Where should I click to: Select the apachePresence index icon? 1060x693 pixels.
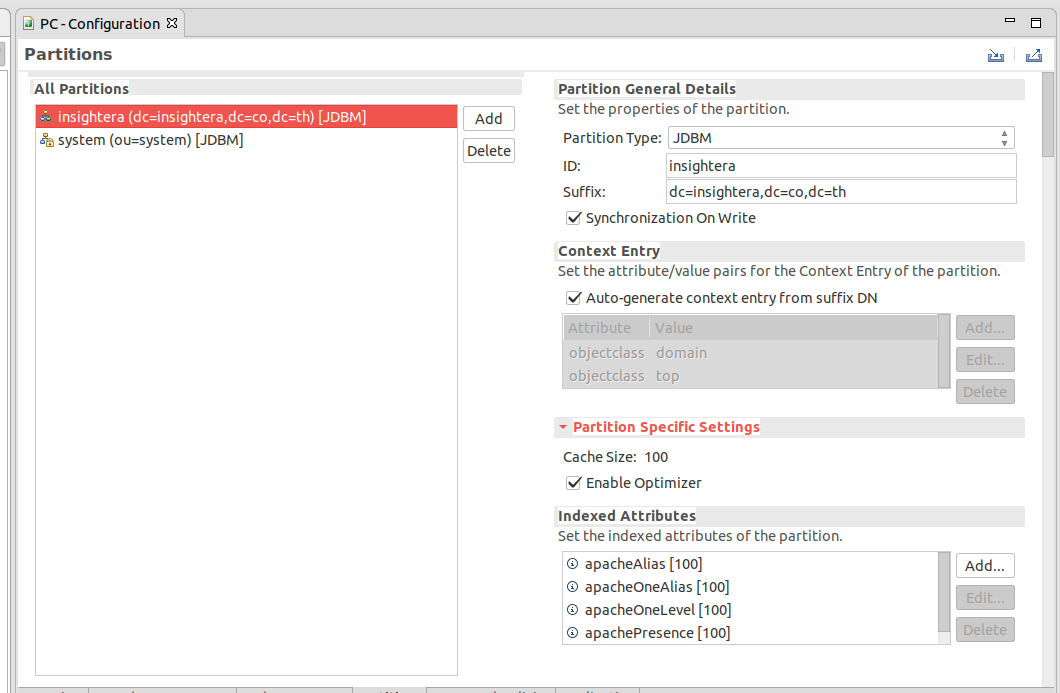coord(573,632)
